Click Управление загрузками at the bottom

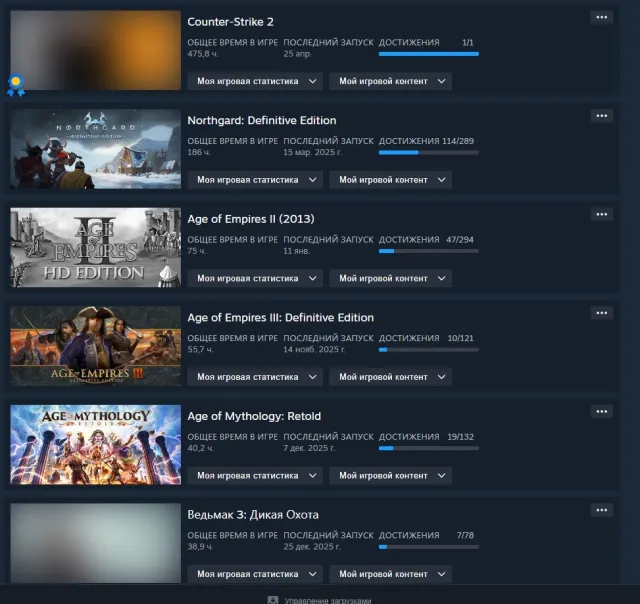328,600
